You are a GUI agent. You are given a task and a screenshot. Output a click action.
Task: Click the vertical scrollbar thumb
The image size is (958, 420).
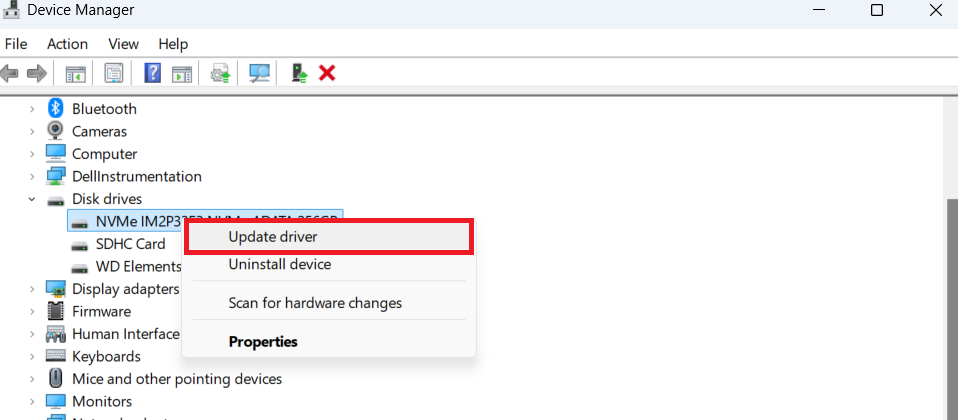pyautogui.click(x=951, y=300)
